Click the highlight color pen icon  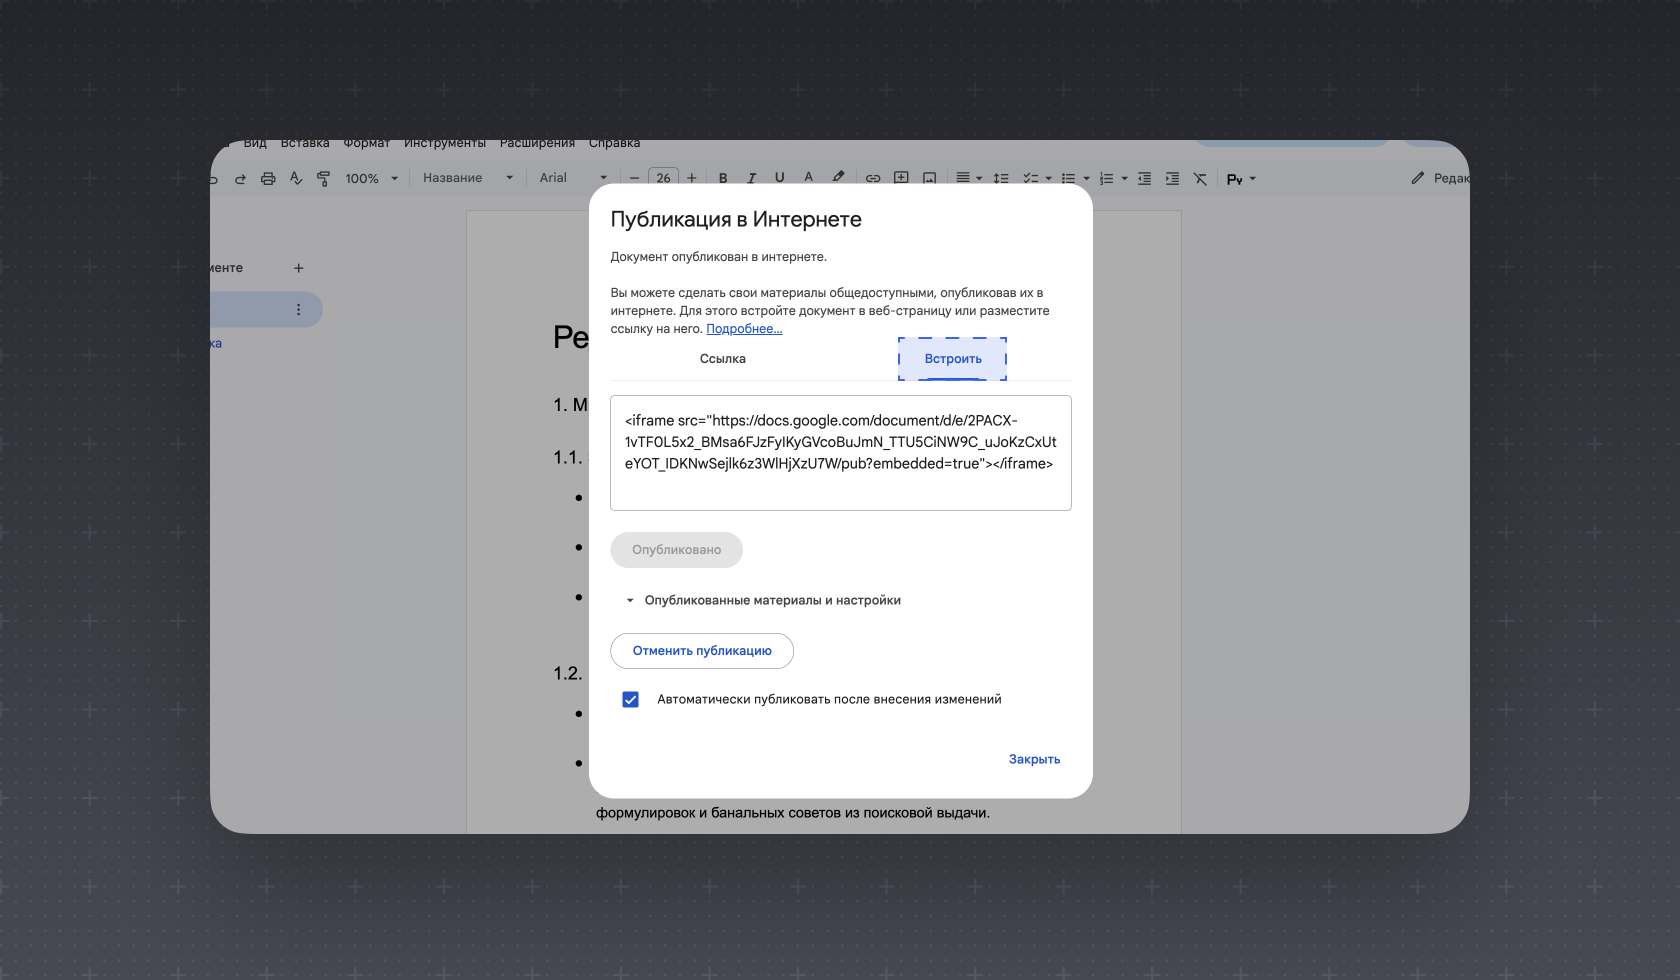[x=838, y=177]
